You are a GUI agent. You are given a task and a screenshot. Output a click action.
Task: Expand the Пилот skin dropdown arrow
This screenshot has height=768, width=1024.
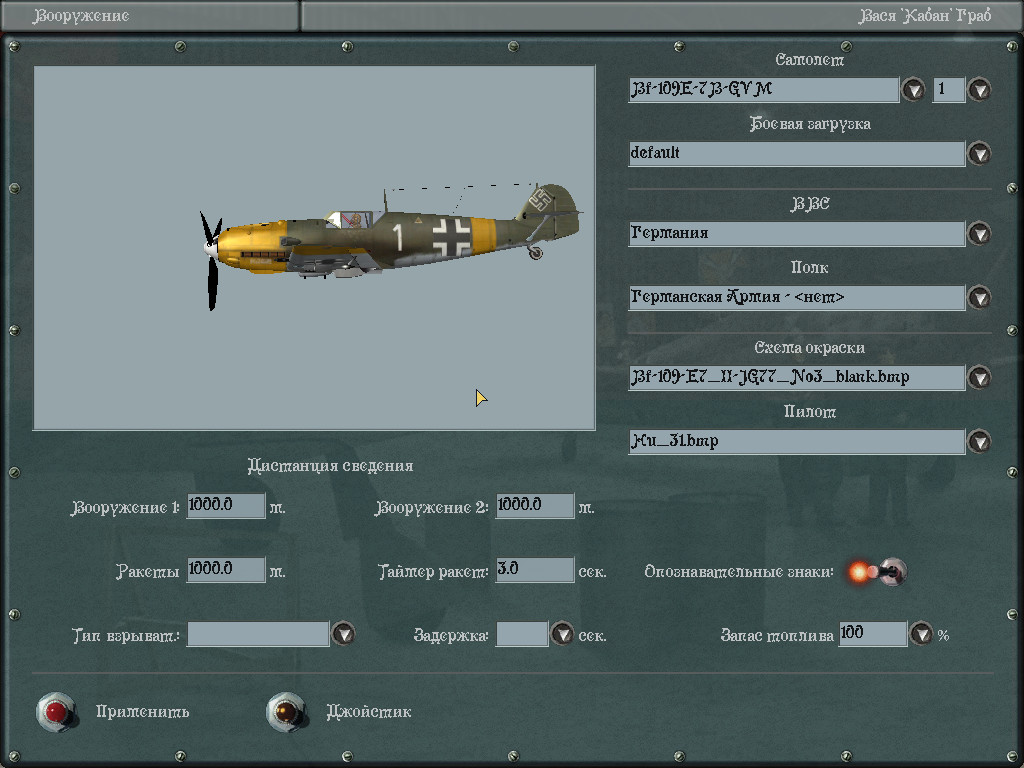(979, 441)
